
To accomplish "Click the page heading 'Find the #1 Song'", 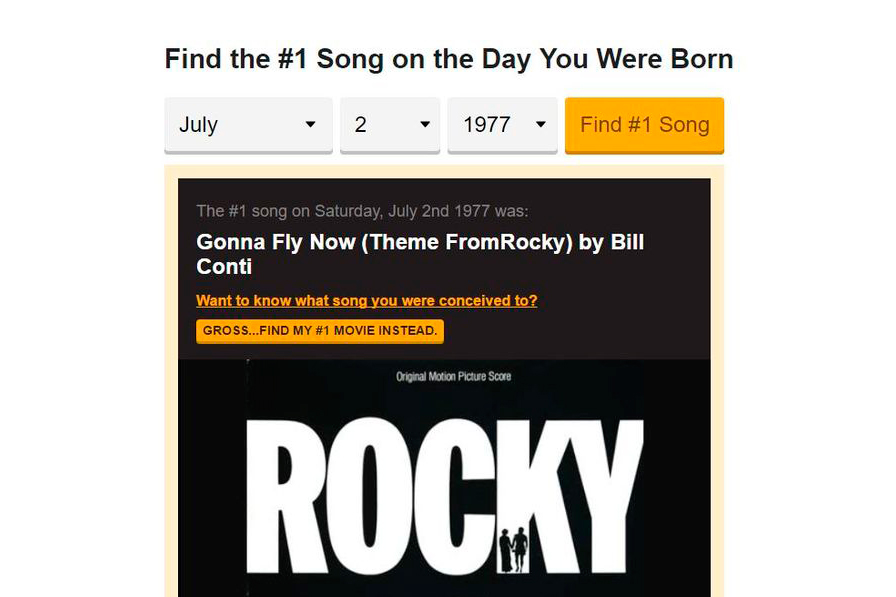I will pos(448,59).
